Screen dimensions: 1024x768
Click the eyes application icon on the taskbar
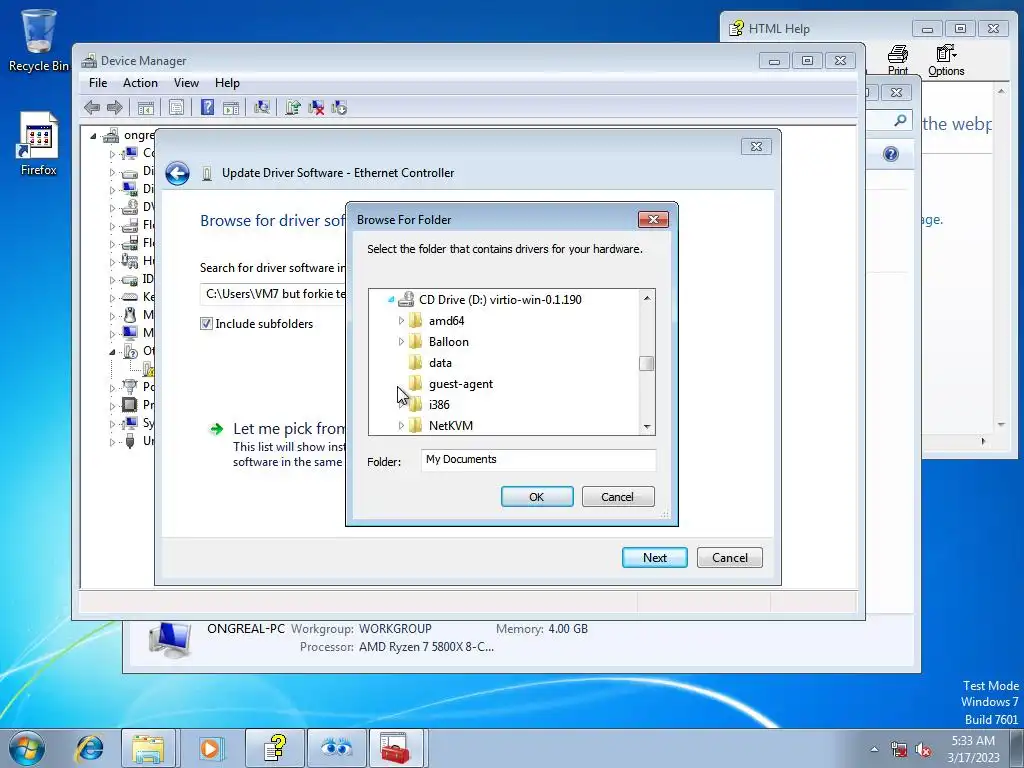(x=336, y=748)
